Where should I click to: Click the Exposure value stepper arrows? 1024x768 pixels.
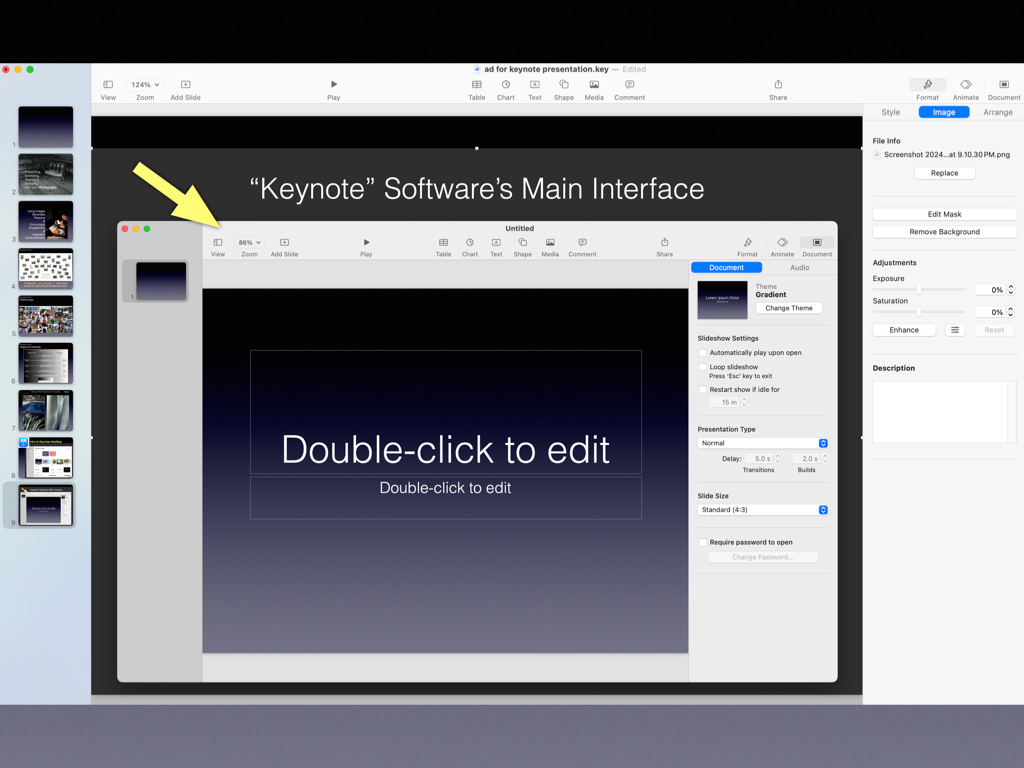(1011, 290)
